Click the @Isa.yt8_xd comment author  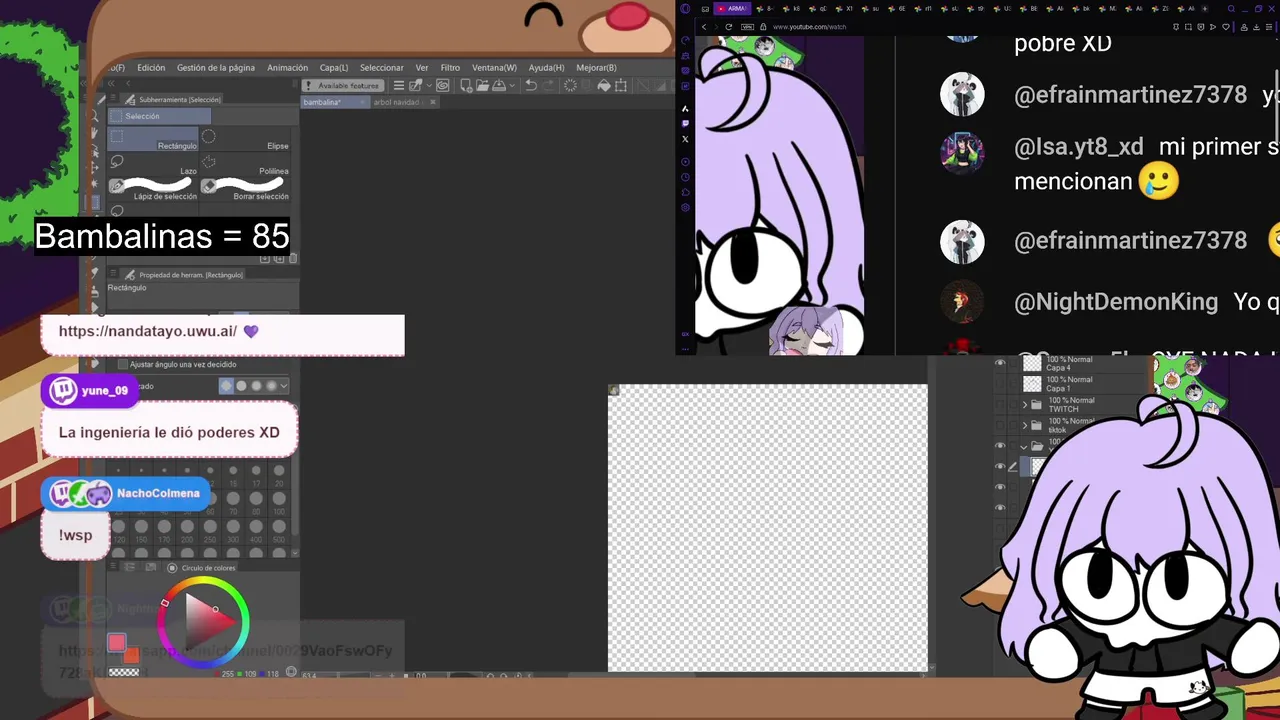(x=1078, y=147)
